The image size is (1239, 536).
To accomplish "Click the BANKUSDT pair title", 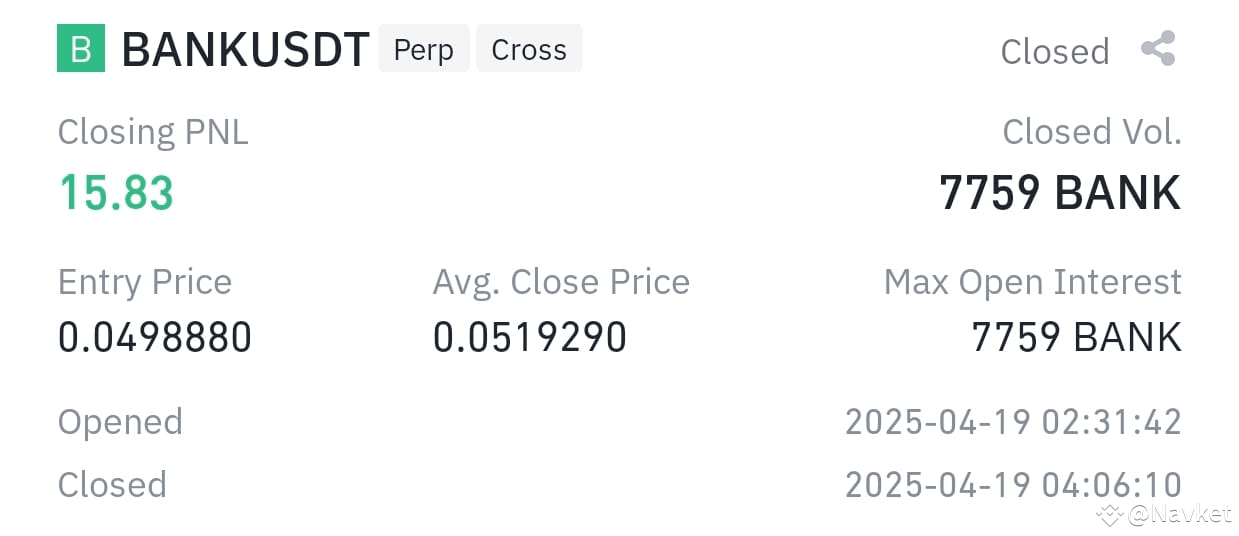I will point(245,50).
